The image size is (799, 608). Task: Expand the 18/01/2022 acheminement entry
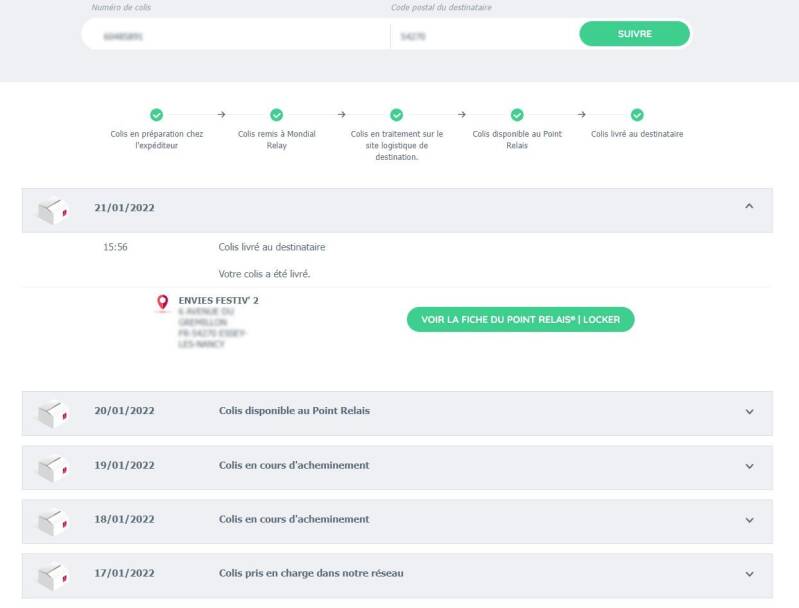(x=749, y=520)
